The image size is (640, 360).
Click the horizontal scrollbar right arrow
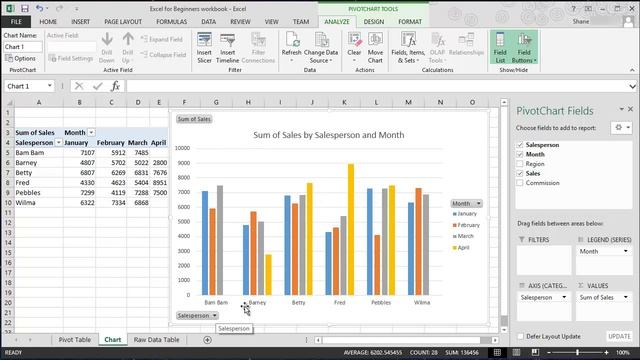495,340
